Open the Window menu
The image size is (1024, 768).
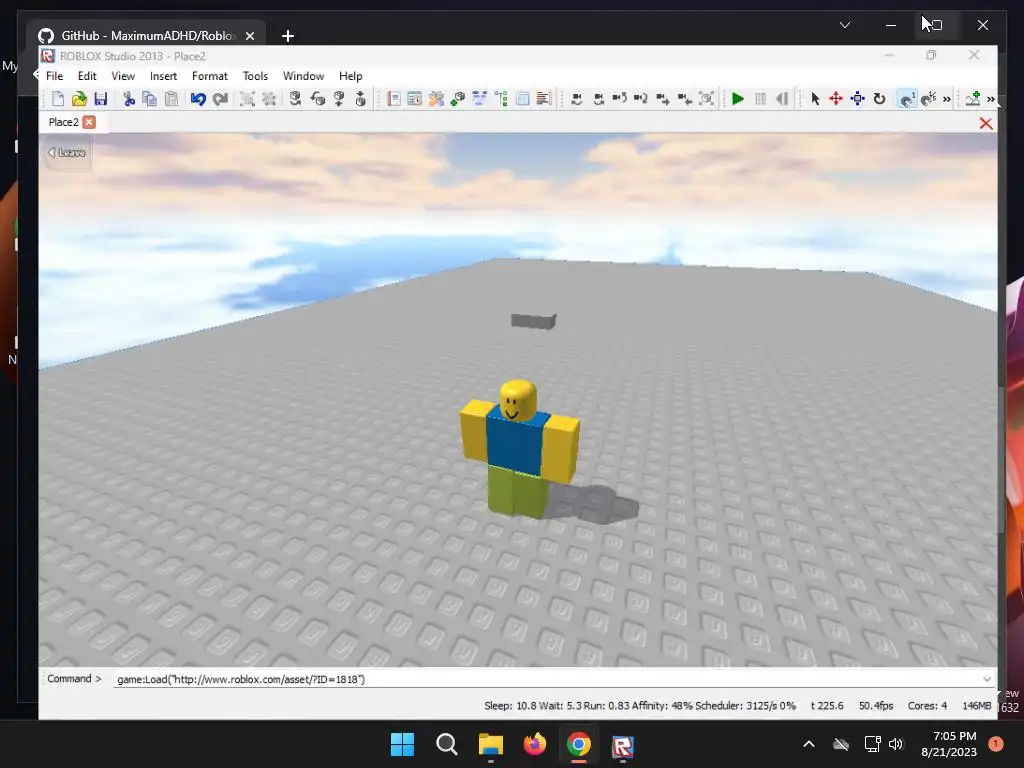[x=303, y=76]
